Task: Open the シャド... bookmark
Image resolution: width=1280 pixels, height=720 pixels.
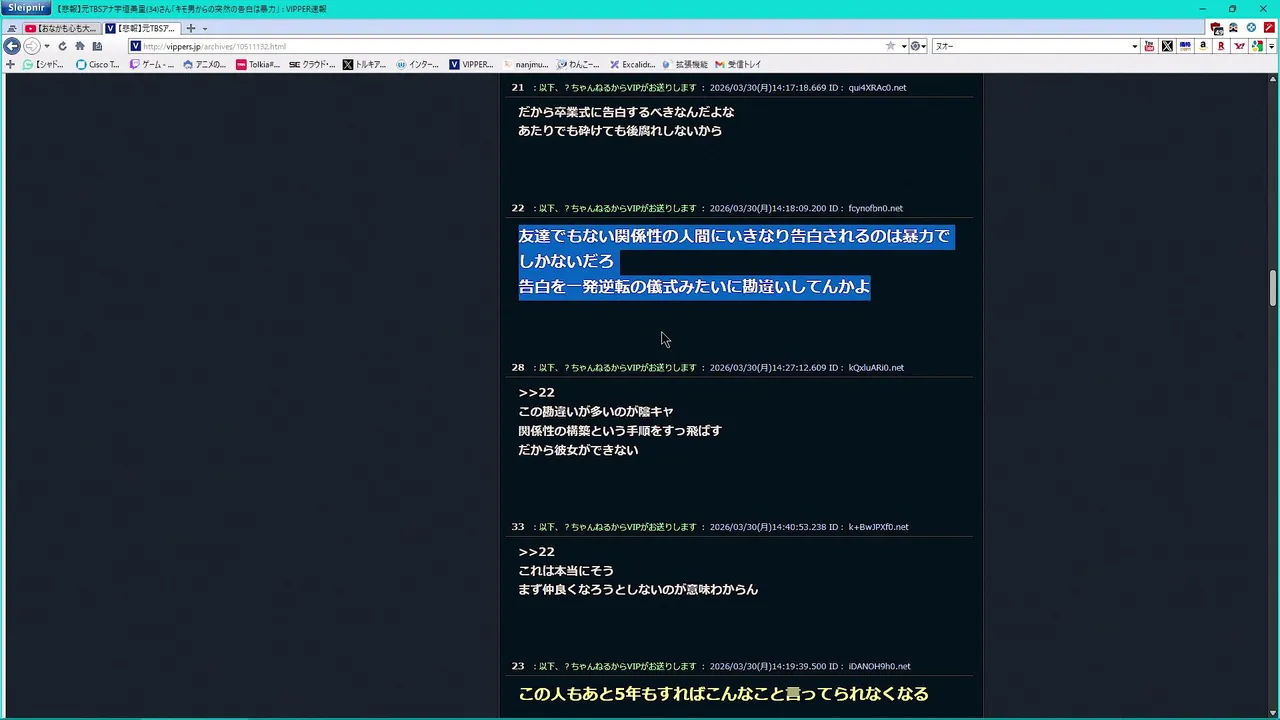Action: (43, 64)
